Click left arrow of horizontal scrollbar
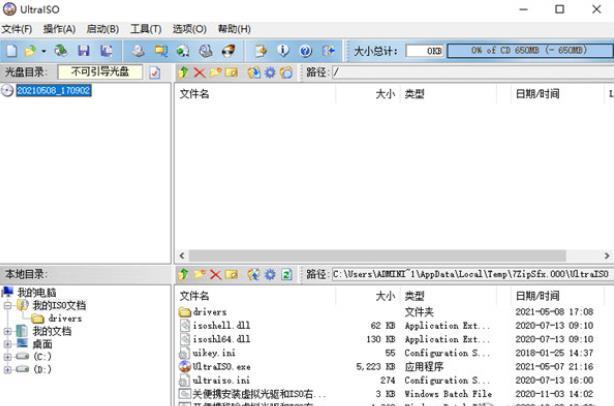Screen dimensions: 614x406 click(182, 256)
